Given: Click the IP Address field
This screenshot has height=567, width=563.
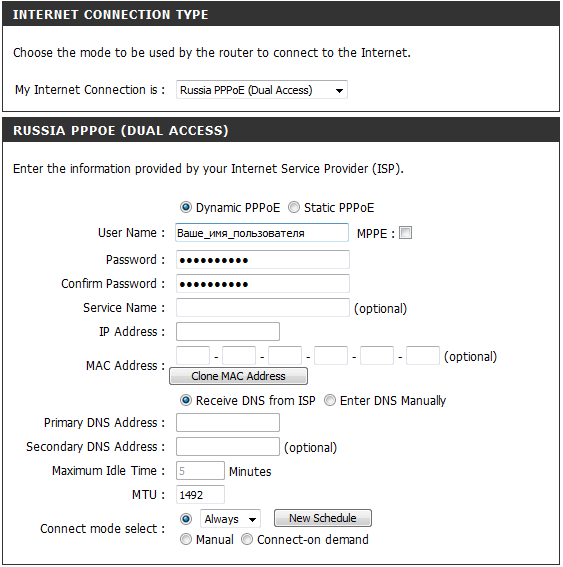Looking at the screenshot, I should tap(228, 332).
